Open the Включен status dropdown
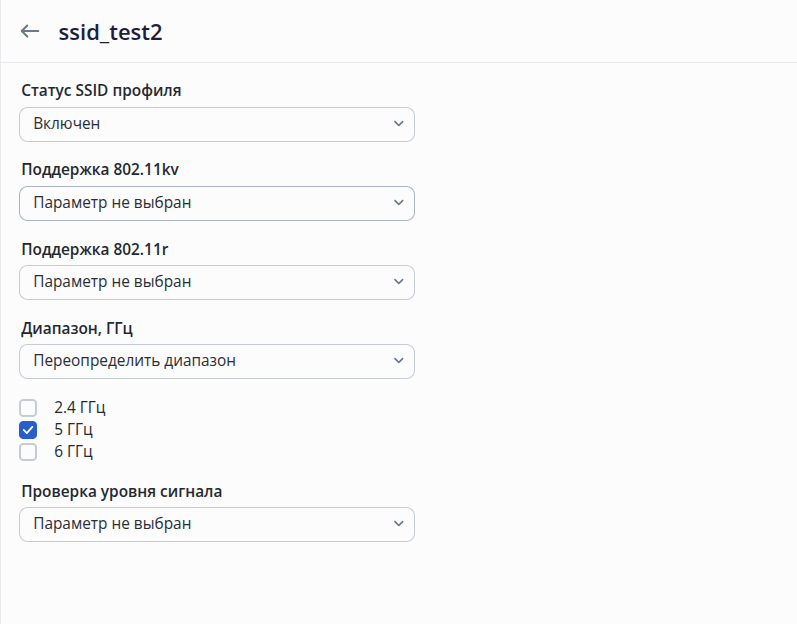Screen dimensions: 797x624 (217, 124)
